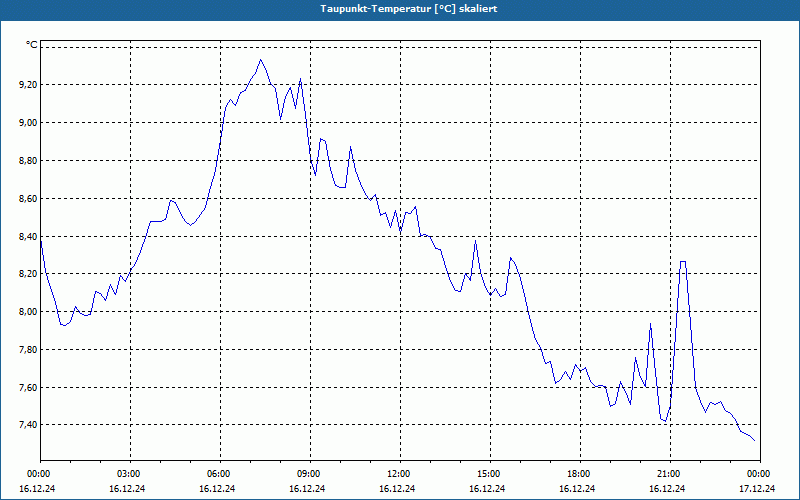800x500 pixels.
Task: Click the 16.12.24 date under 06:00
Action: (217, 489)
